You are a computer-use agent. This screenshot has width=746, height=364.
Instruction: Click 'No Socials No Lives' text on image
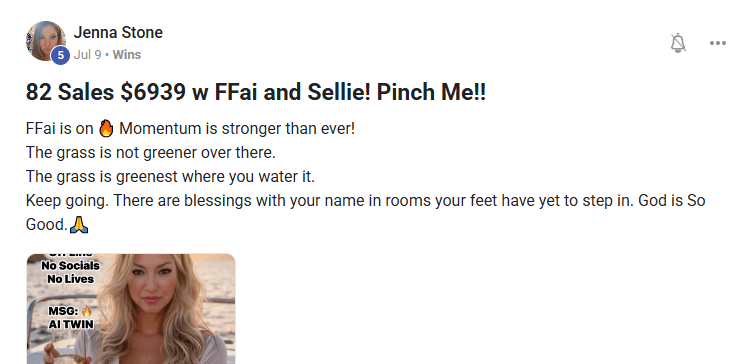pyautogui.click(x=70, y=272)
